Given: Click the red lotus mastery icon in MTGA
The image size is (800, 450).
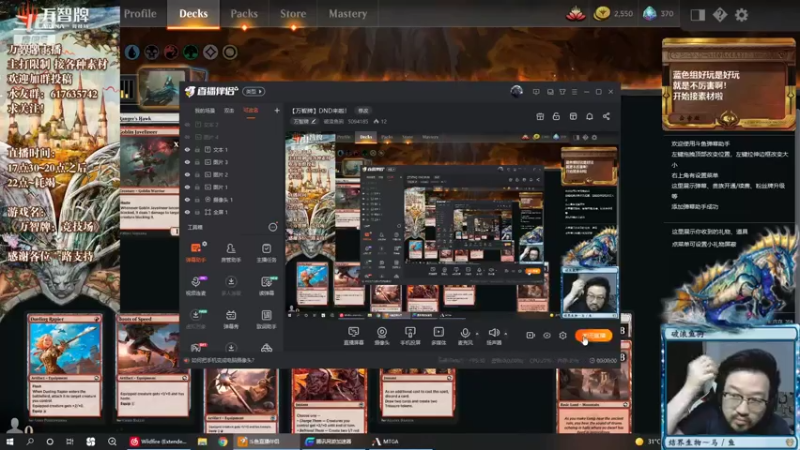Looking at the screenshot, I should click(576, 14).
